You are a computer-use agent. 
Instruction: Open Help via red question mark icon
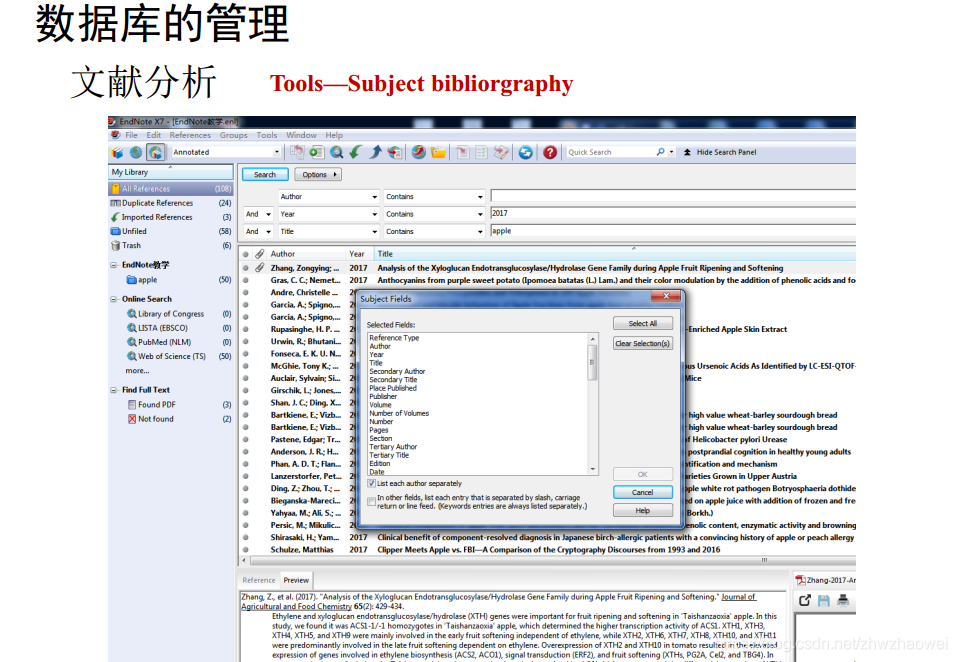(550, 153)
